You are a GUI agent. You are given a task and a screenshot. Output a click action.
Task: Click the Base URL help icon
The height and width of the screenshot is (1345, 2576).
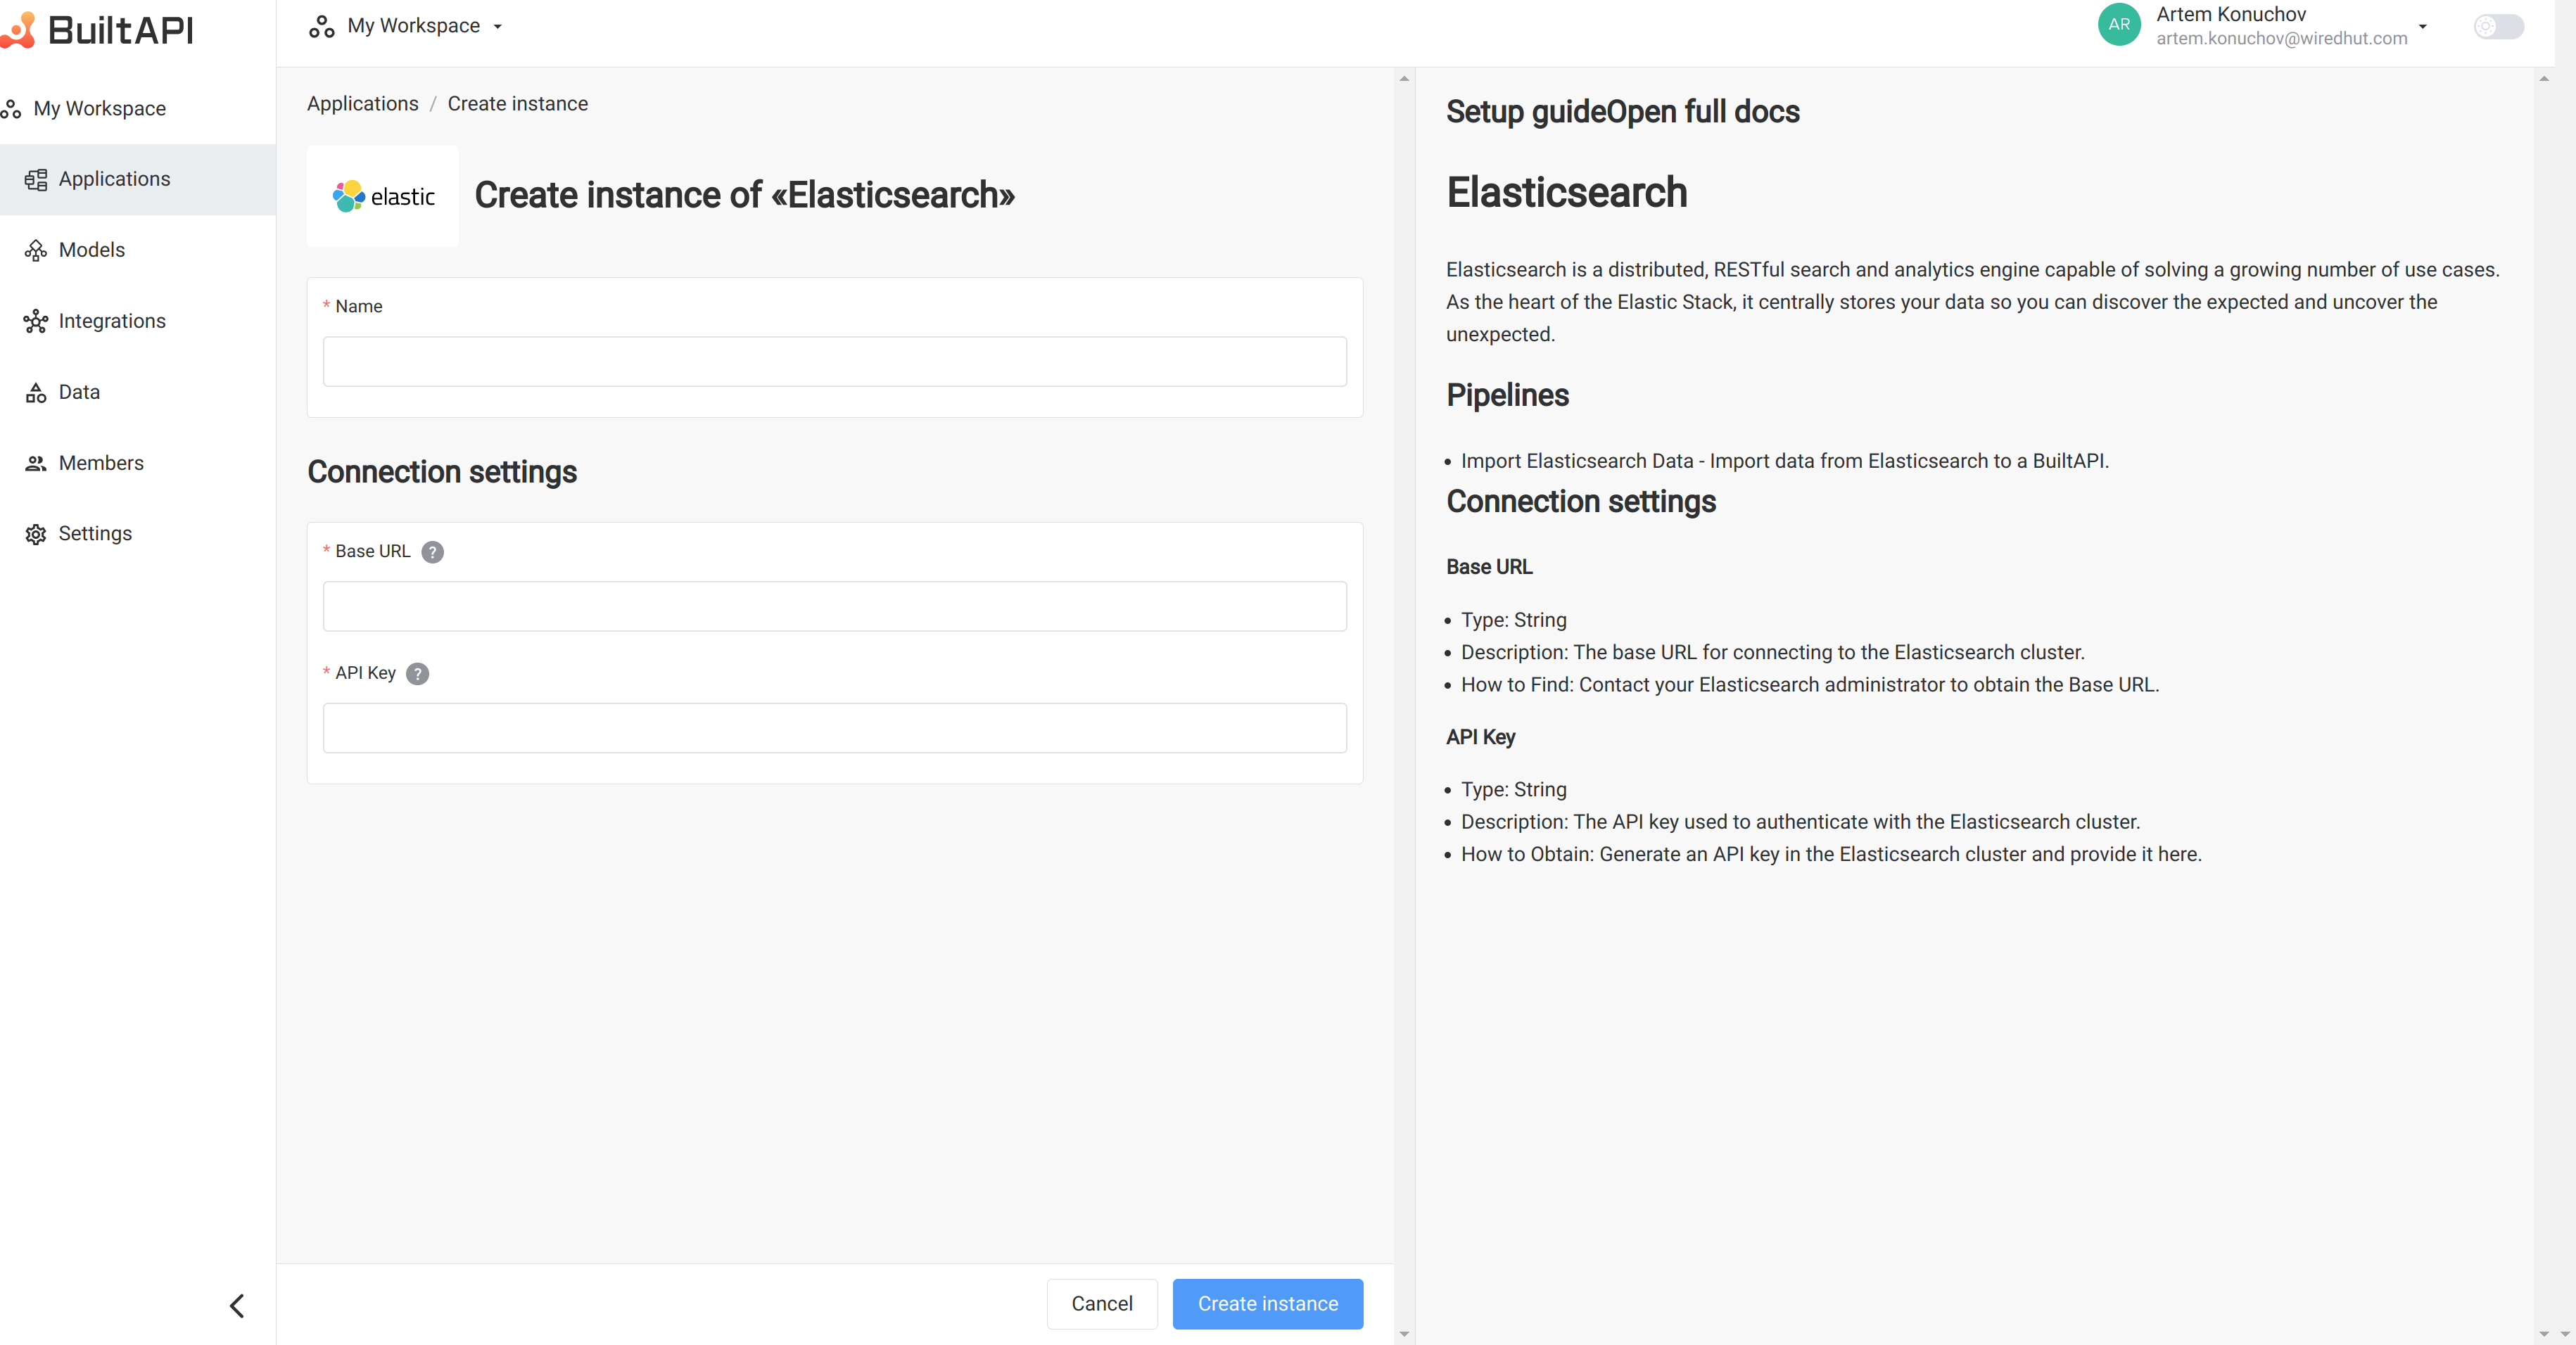(432, 552)
